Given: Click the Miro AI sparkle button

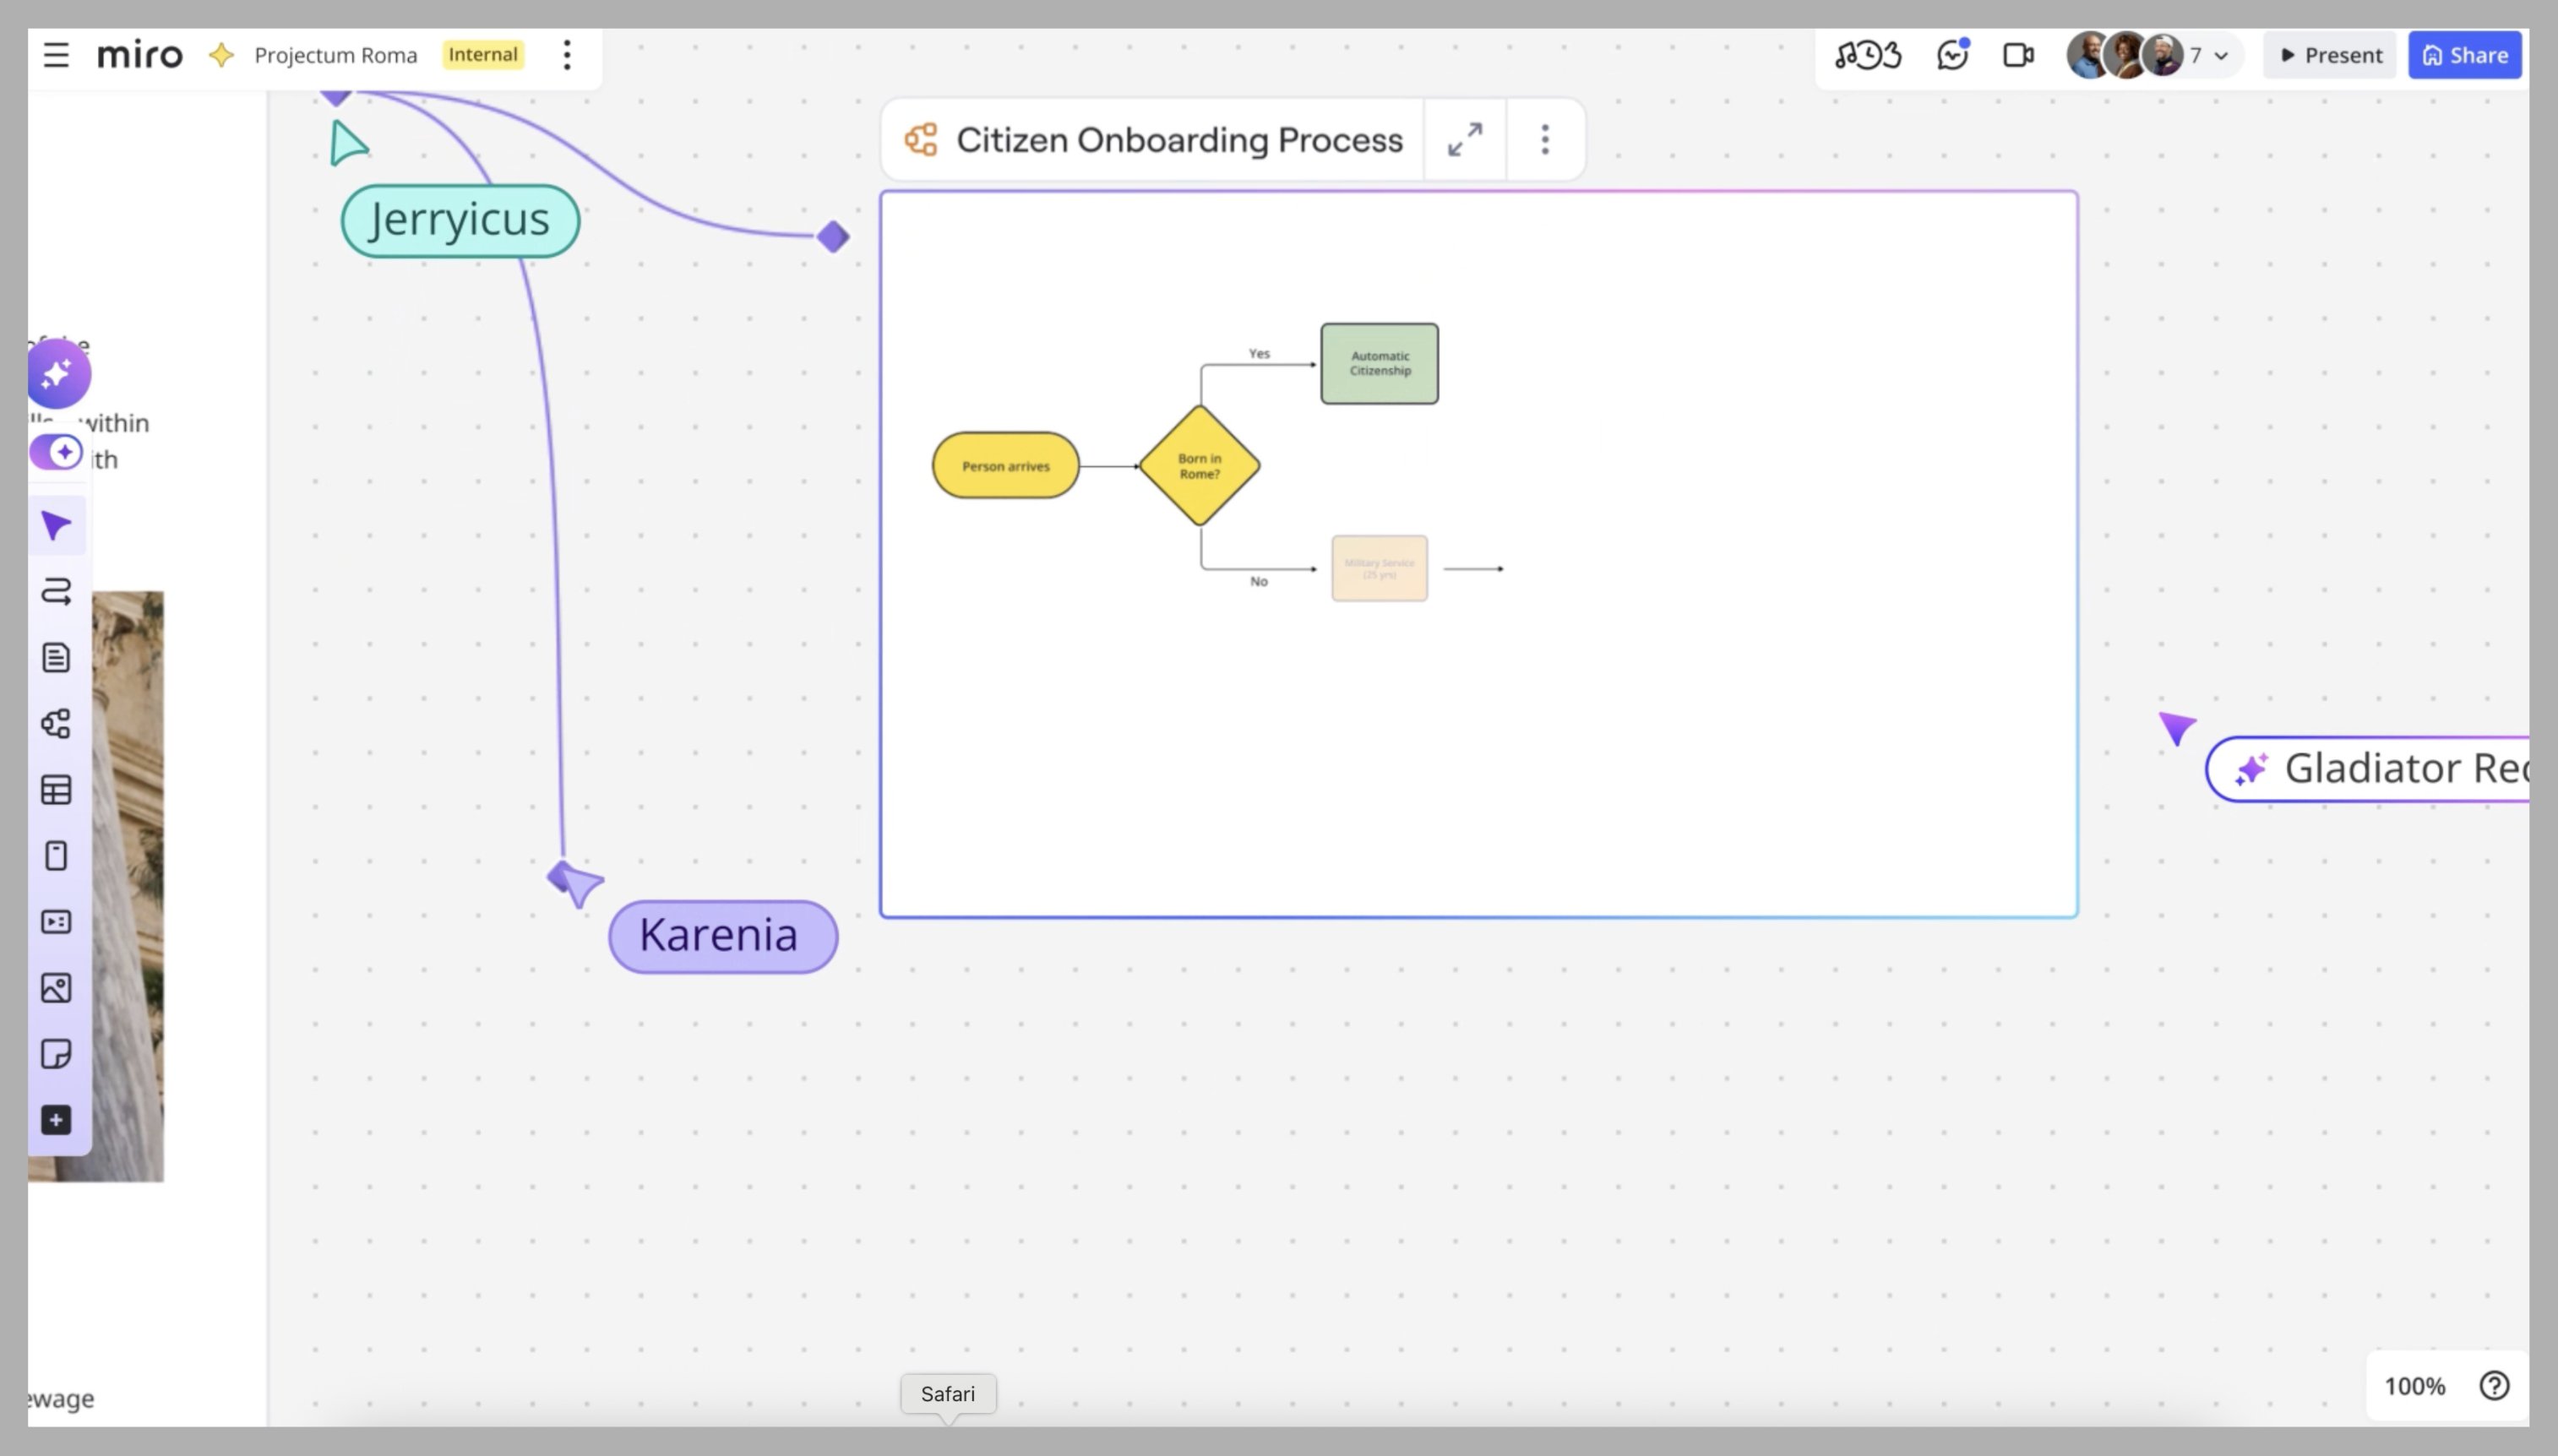Looking at the screenshot, I should click(x=58, y=374).
